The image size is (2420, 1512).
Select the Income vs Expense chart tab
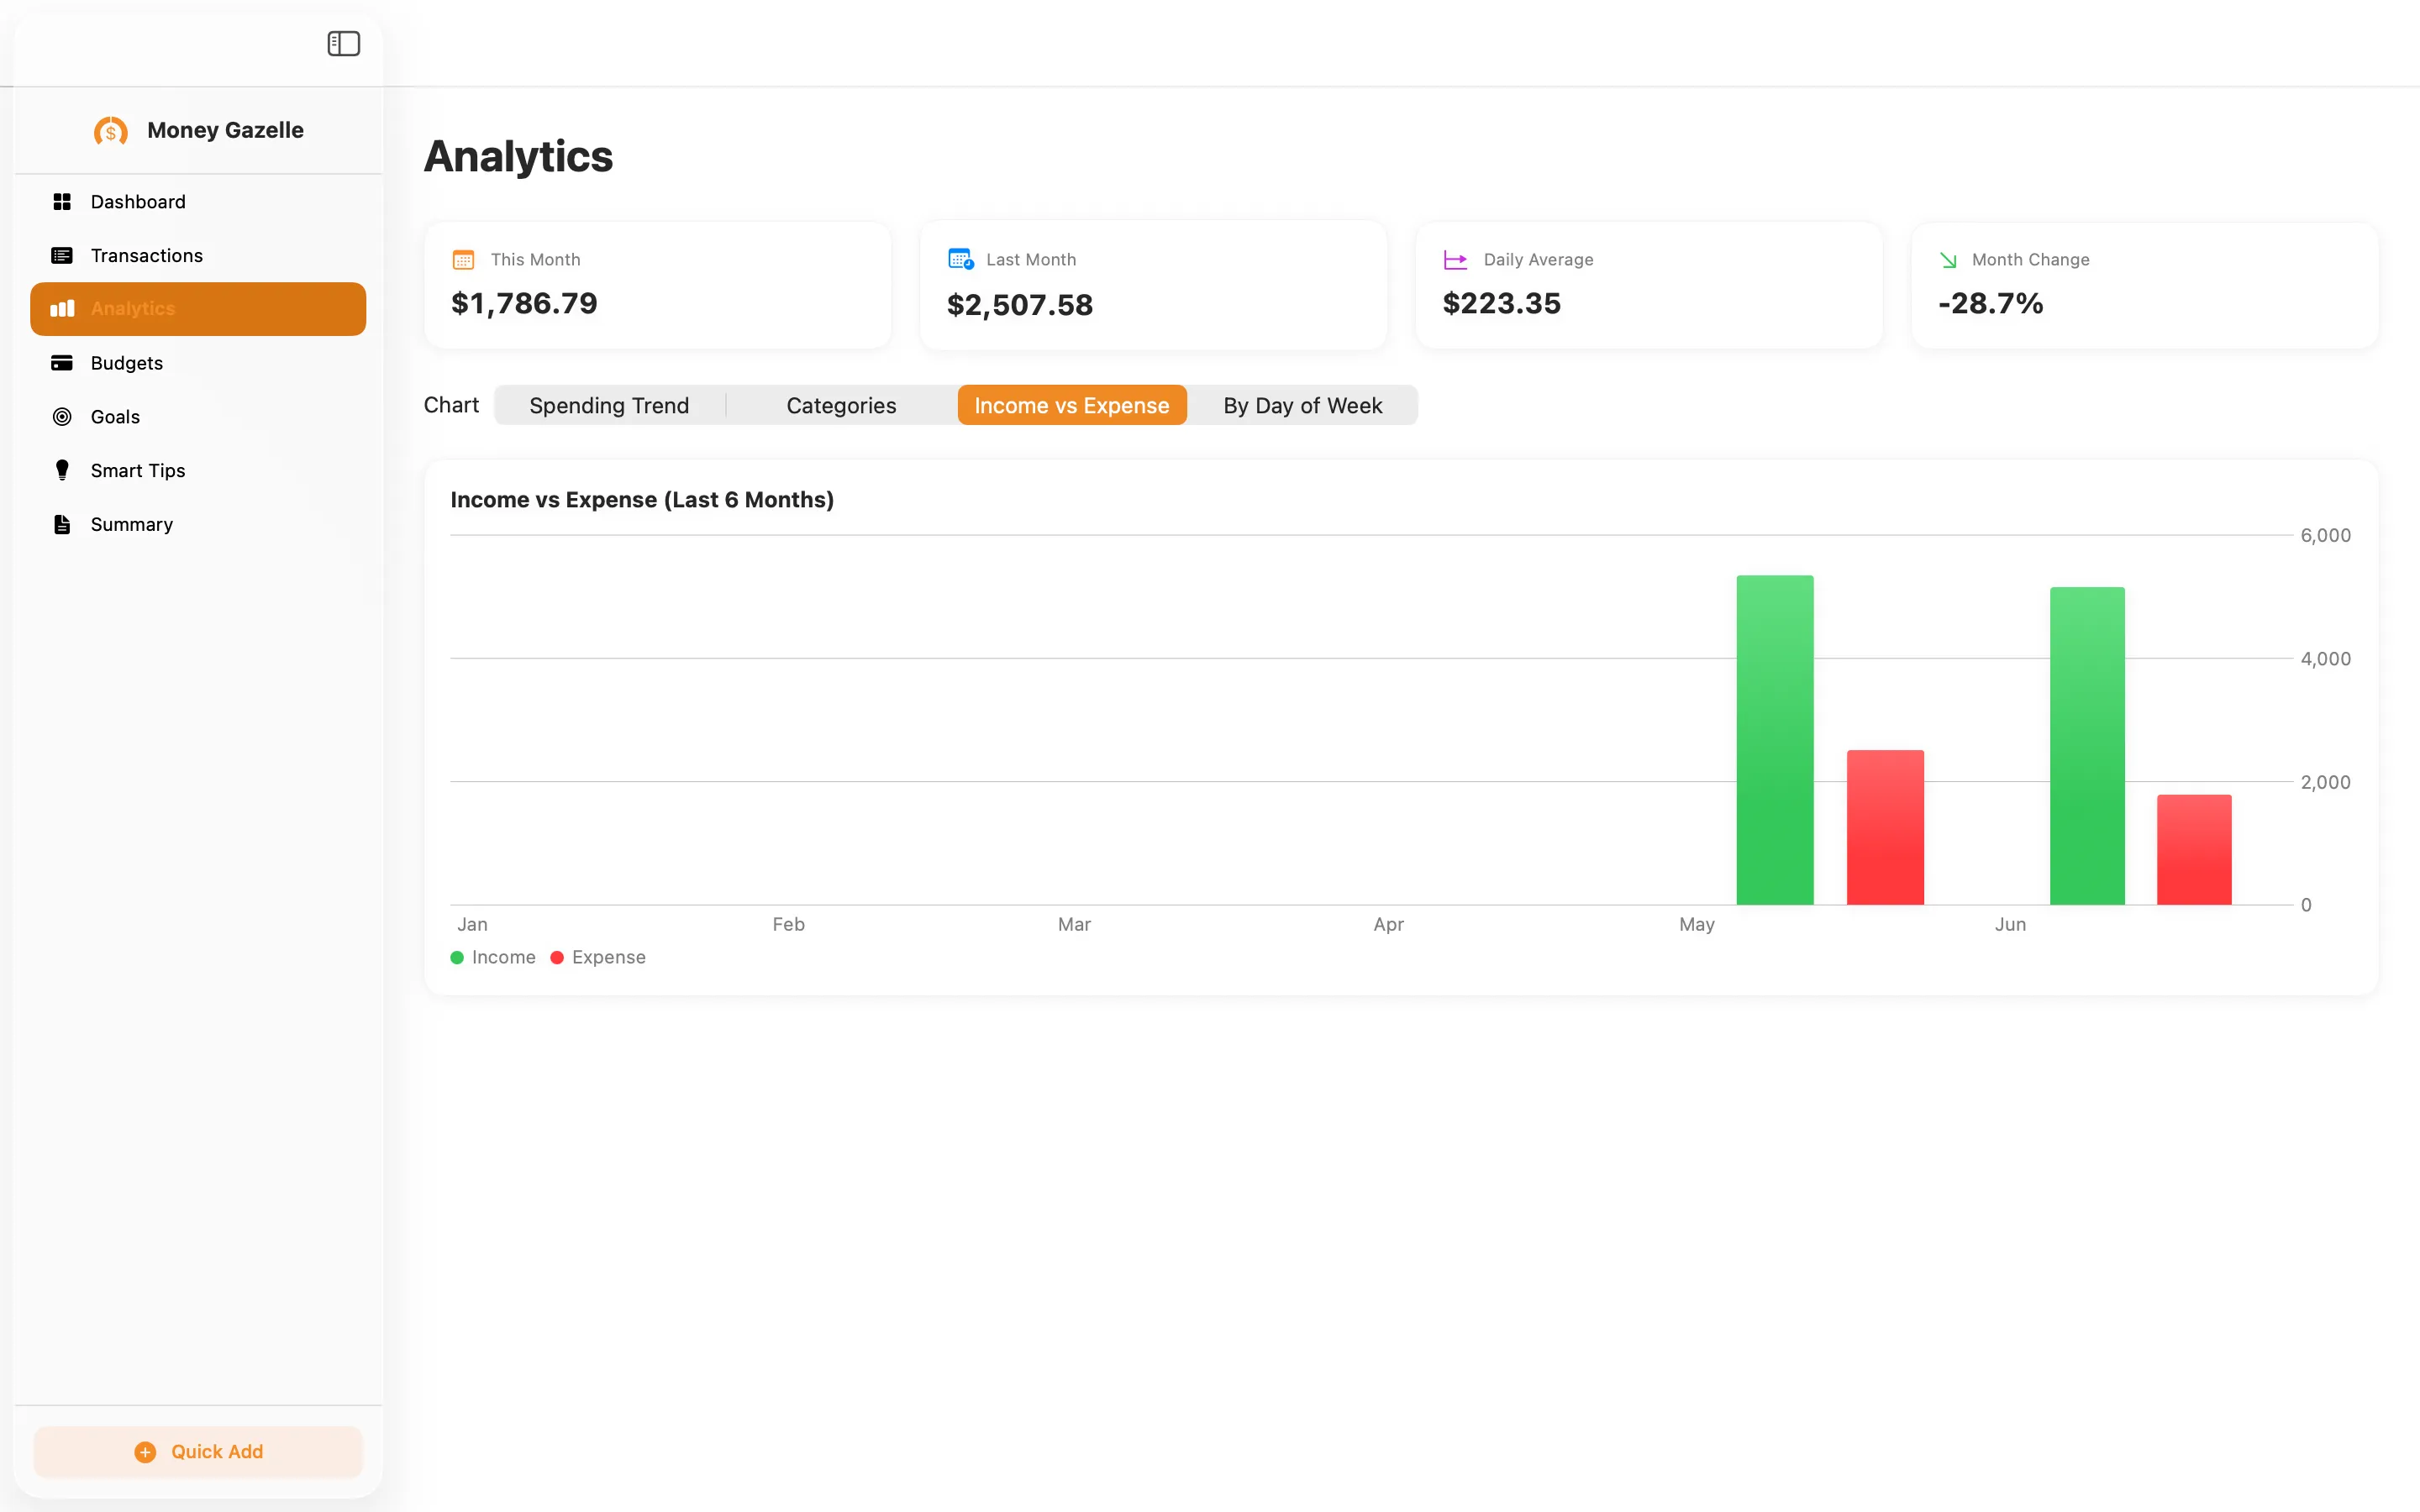[x=1072, y=405]
